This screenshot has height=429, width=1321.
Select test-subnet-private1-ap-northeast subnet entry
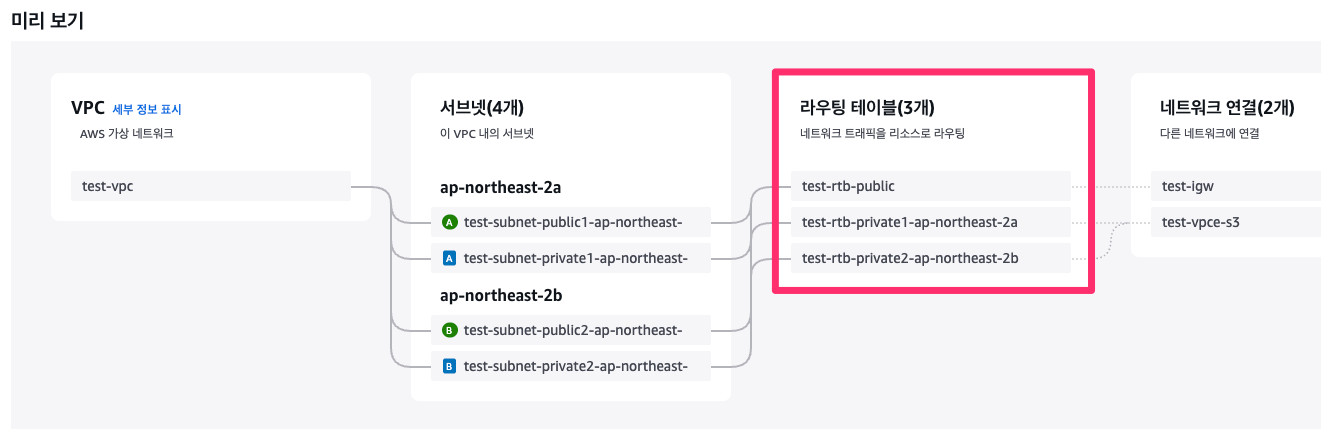pos(571,258)
